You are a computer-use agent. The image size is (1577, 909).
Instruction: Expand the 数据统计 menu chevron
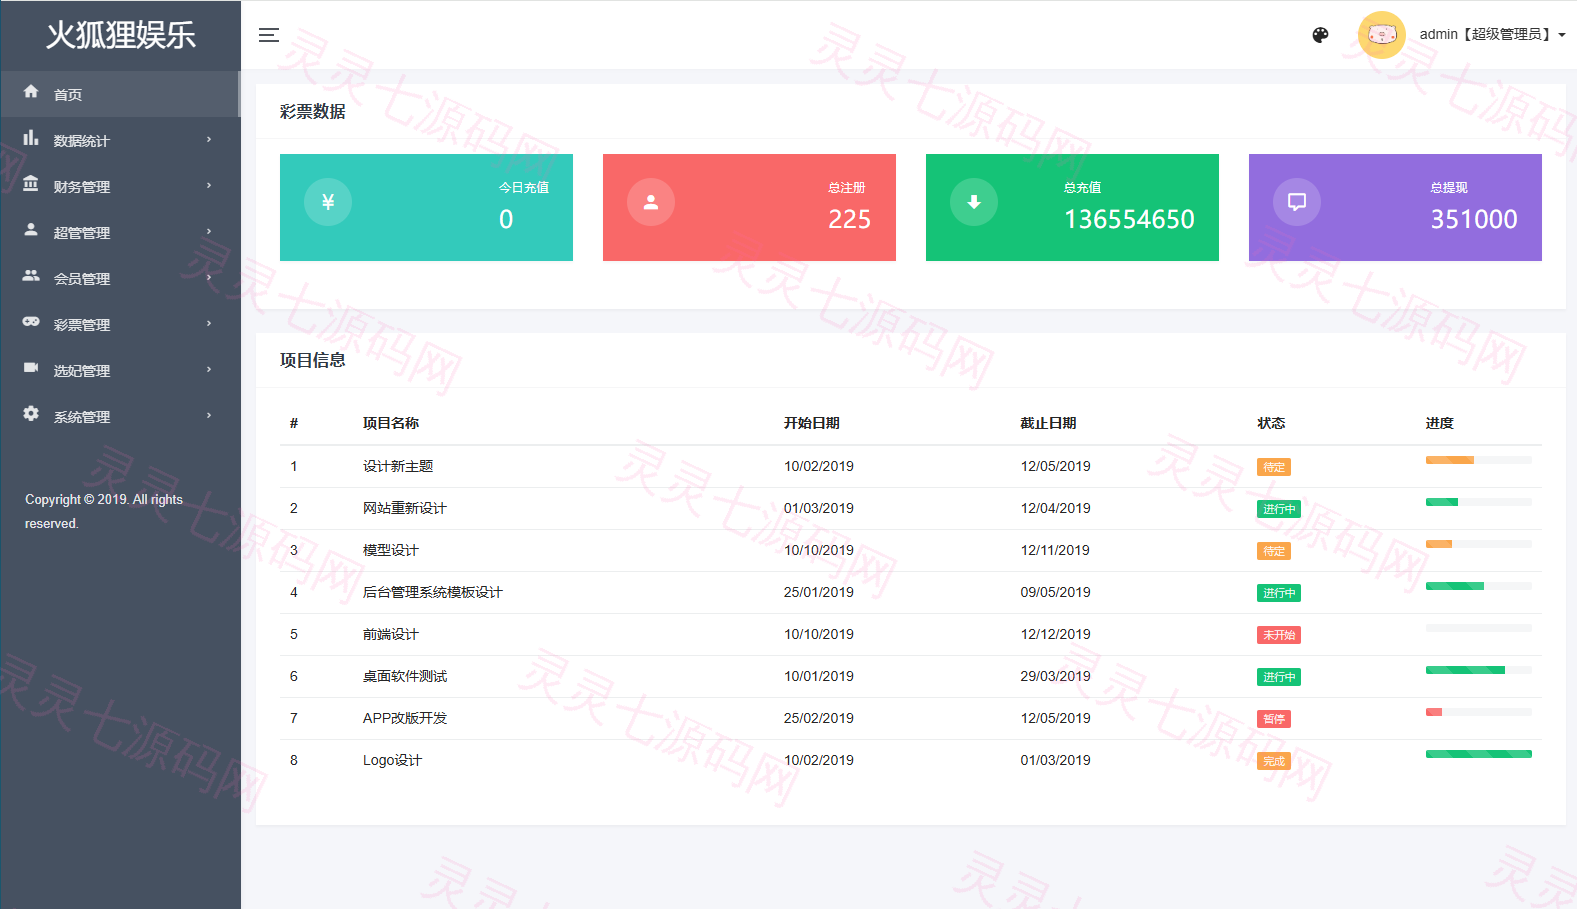coord(209,140)
